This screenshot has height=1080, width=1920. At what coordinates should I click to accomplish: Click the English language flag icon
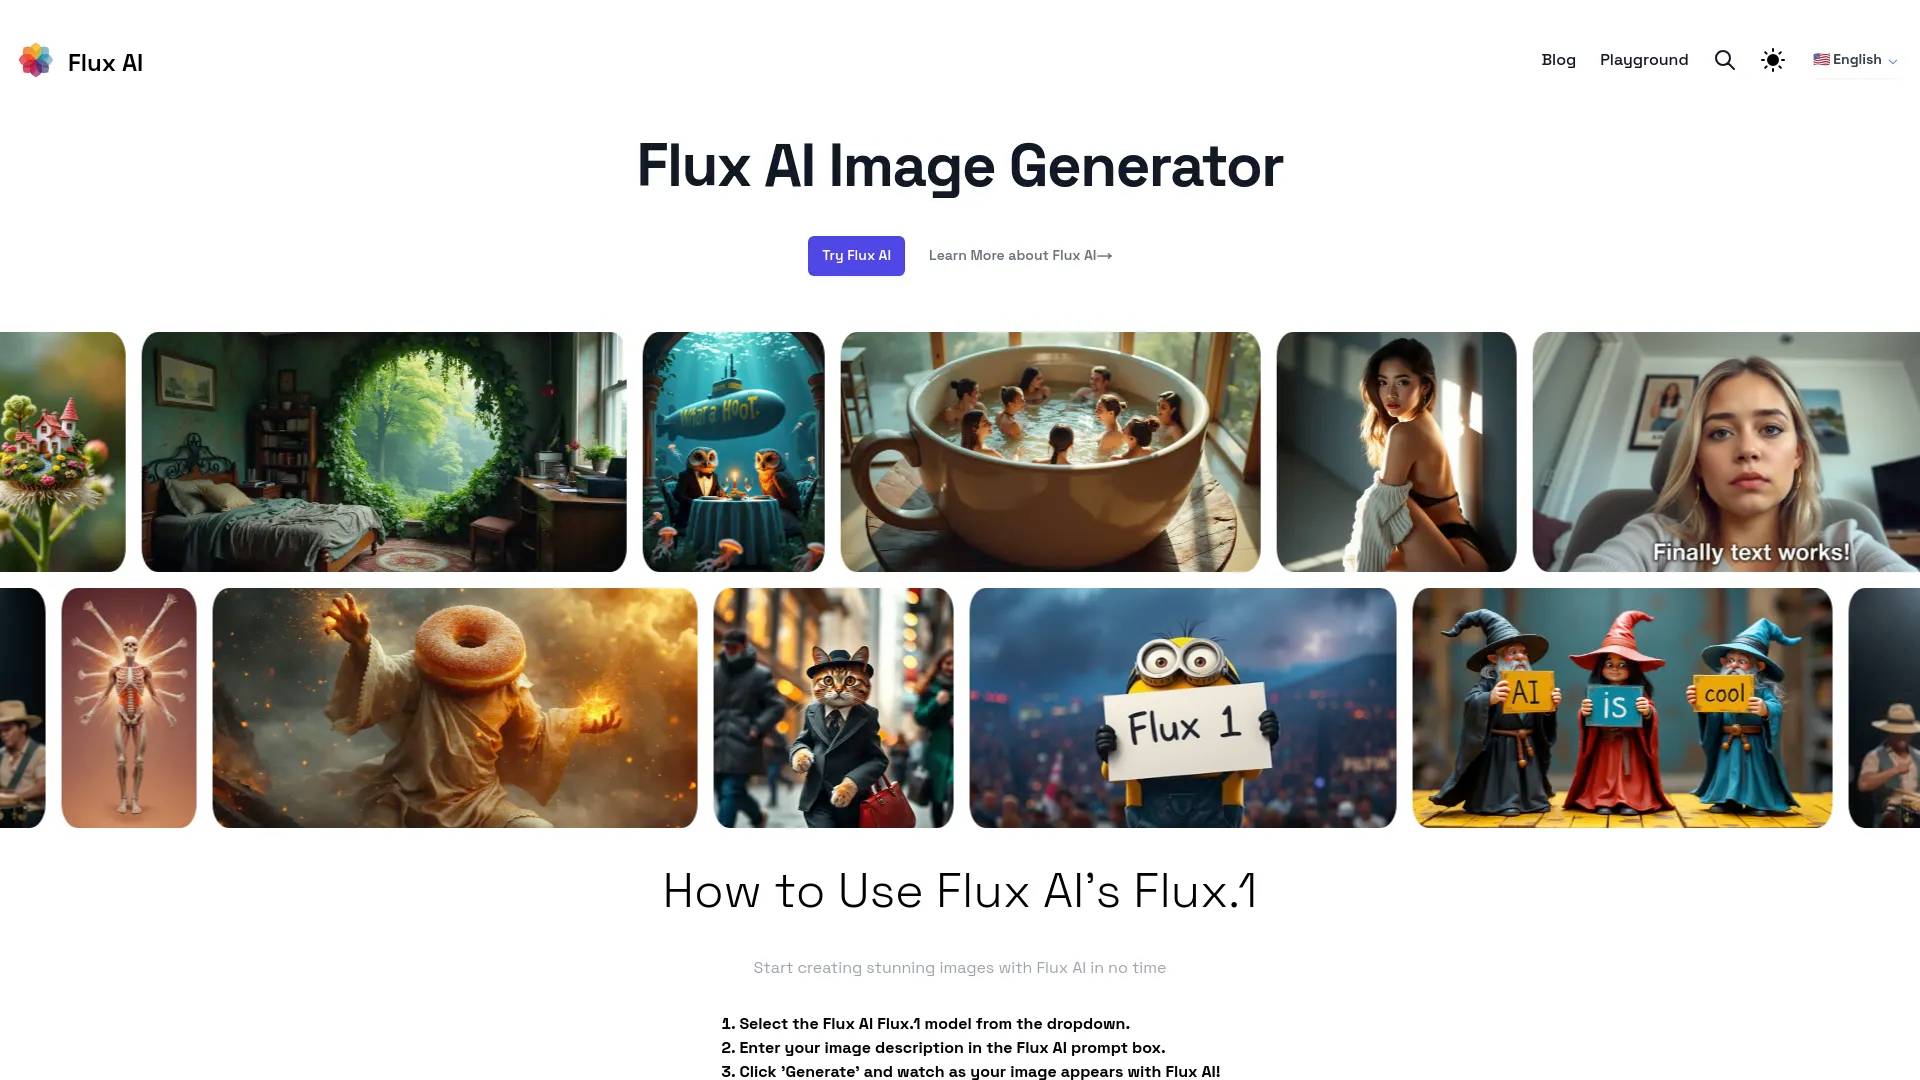click(1821, 59)
